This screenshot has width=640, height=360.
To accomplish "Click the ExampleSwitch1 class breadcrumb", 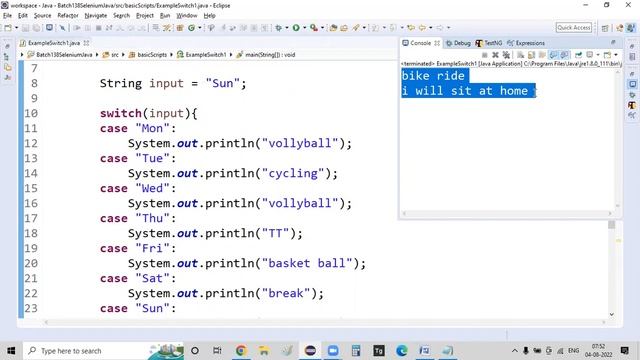I will click(202, 55).
